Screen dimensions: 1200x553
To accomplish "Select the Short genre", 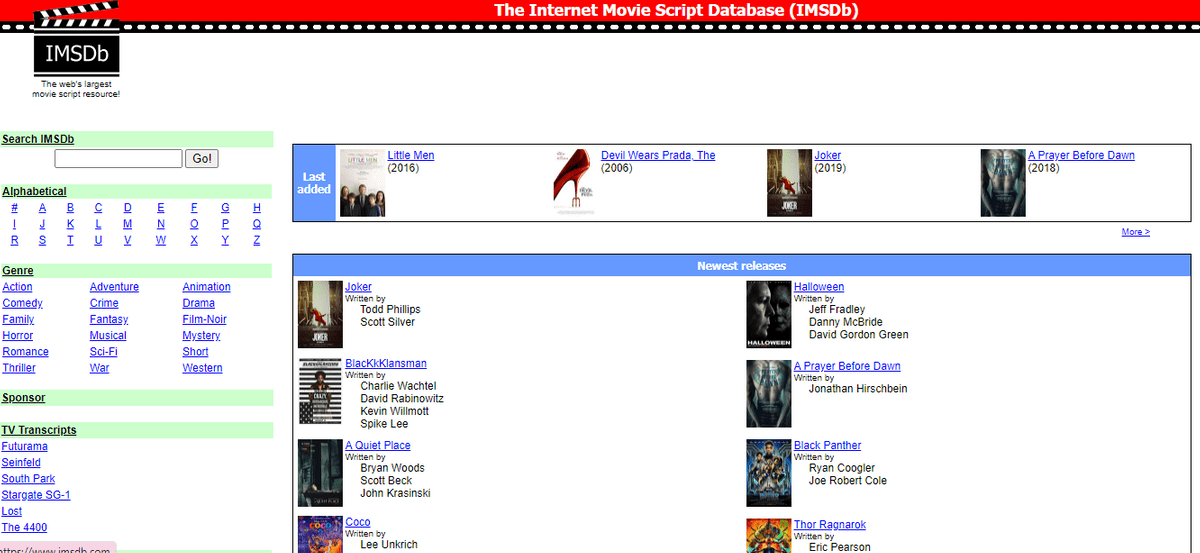I will tap(196, 351).
